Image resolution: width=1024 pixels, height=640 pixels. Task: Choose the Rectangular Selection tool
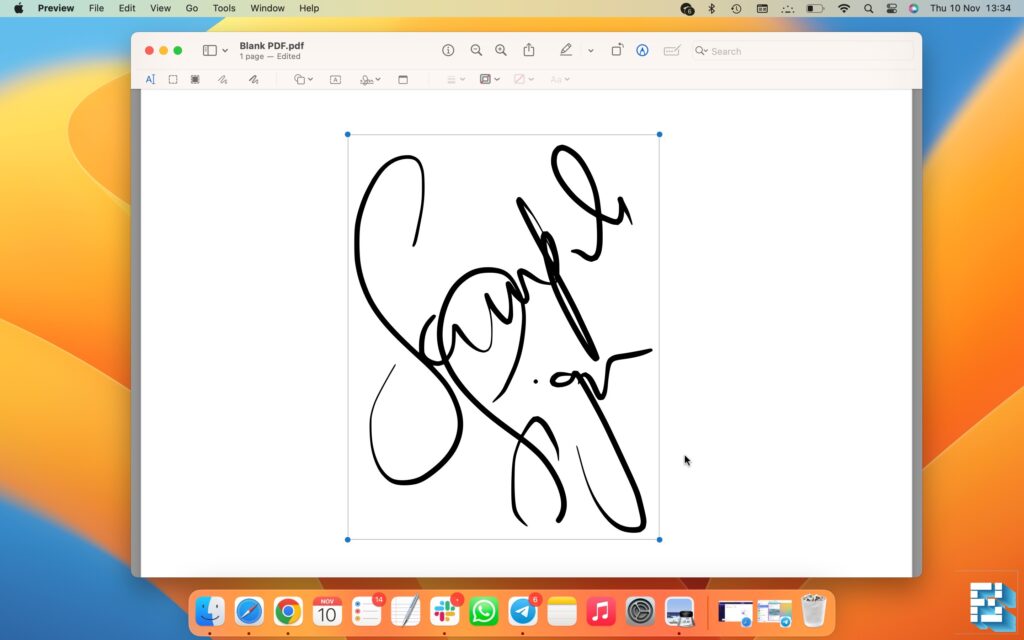click(x=172, y=79)
